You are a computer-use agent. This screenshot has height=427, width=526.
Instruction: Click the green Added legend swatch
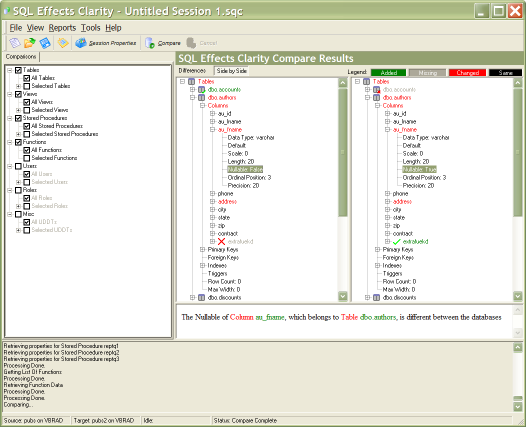[388, 73]
